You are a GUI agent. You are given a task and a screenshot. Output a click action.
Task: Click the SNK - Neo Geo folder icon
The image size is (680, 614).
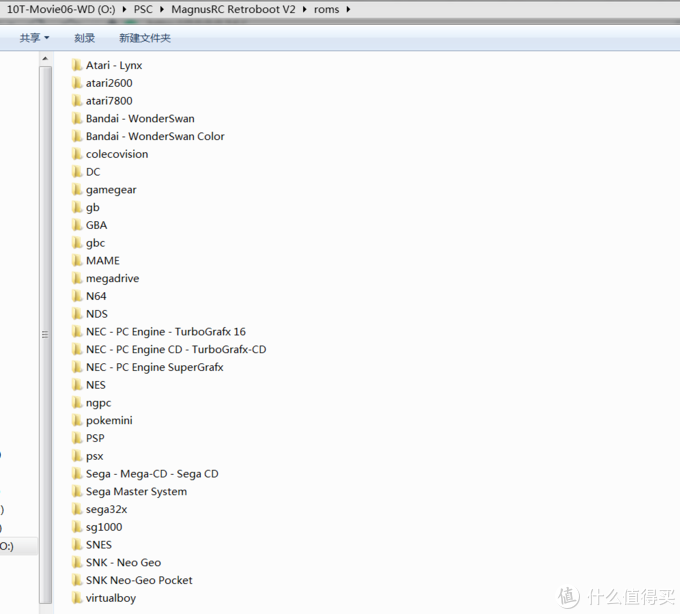pyautogui.click(x=77, y=562)
